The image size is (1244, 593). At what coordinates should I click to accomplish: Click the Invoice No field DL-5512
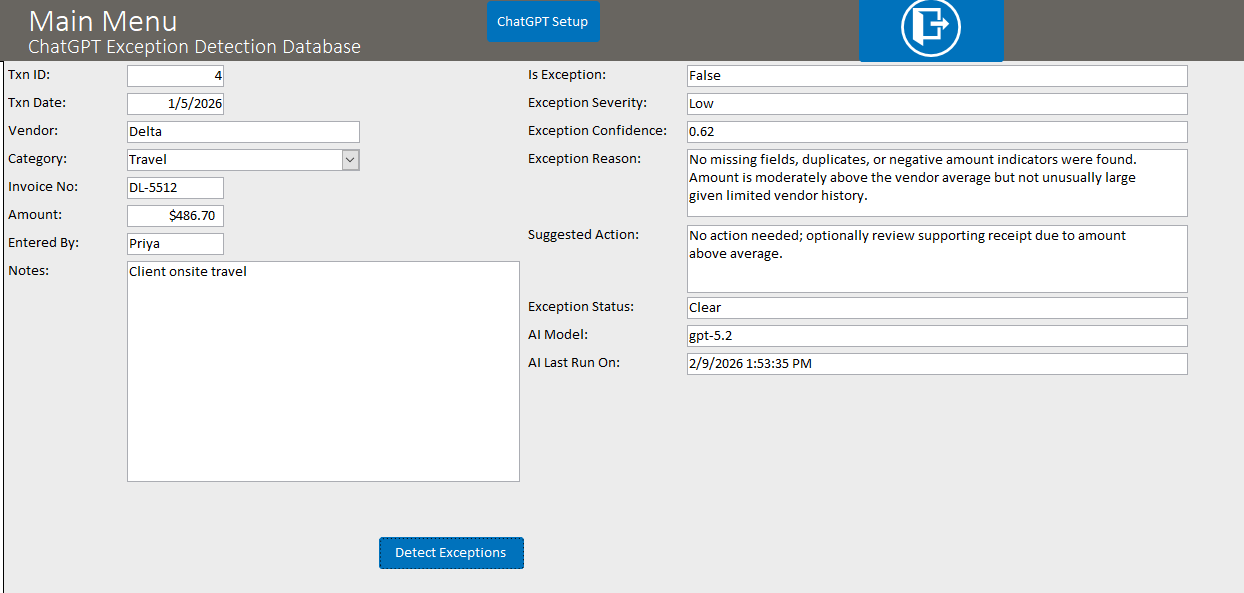click(175, 188)
